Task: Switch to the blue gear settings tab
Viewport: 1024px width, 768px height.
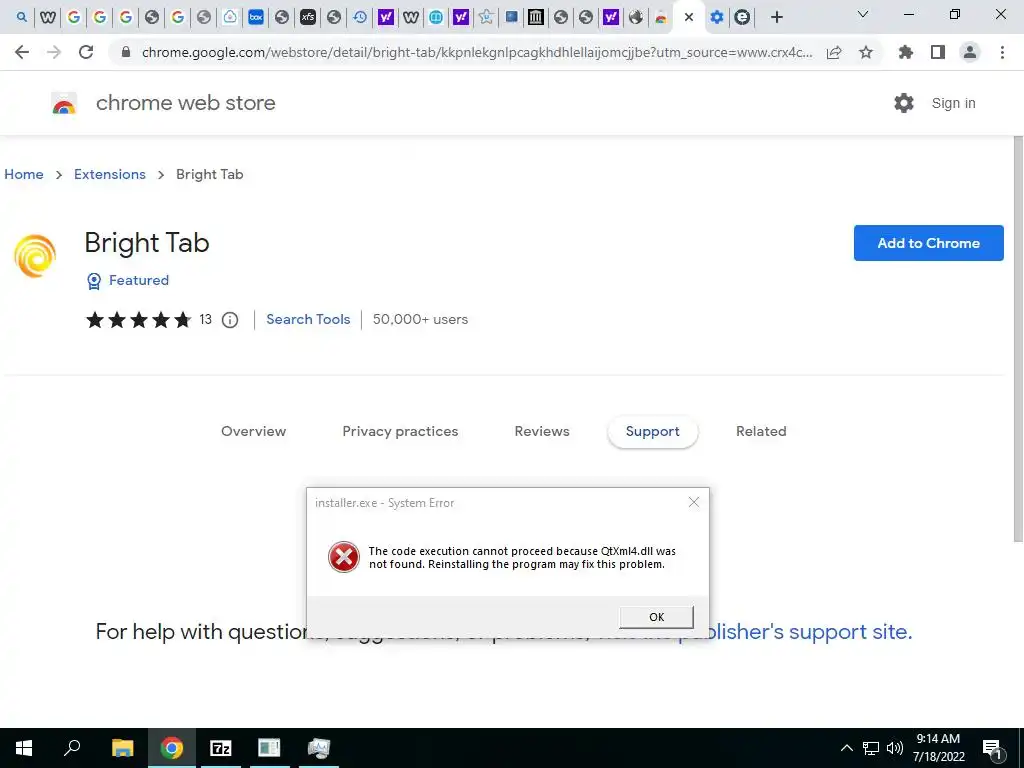Action: click(x=716, y=17)
